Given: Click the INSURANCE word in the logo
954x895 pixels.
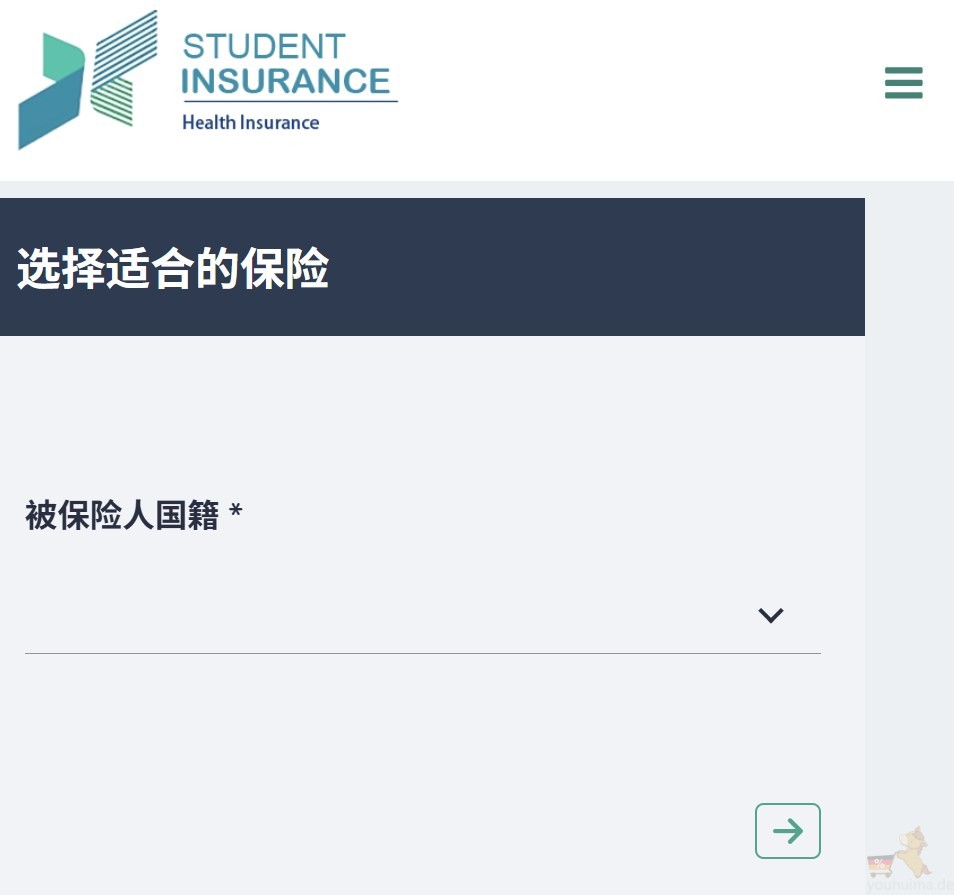Looking at the screenshot, I should point(286,81).
